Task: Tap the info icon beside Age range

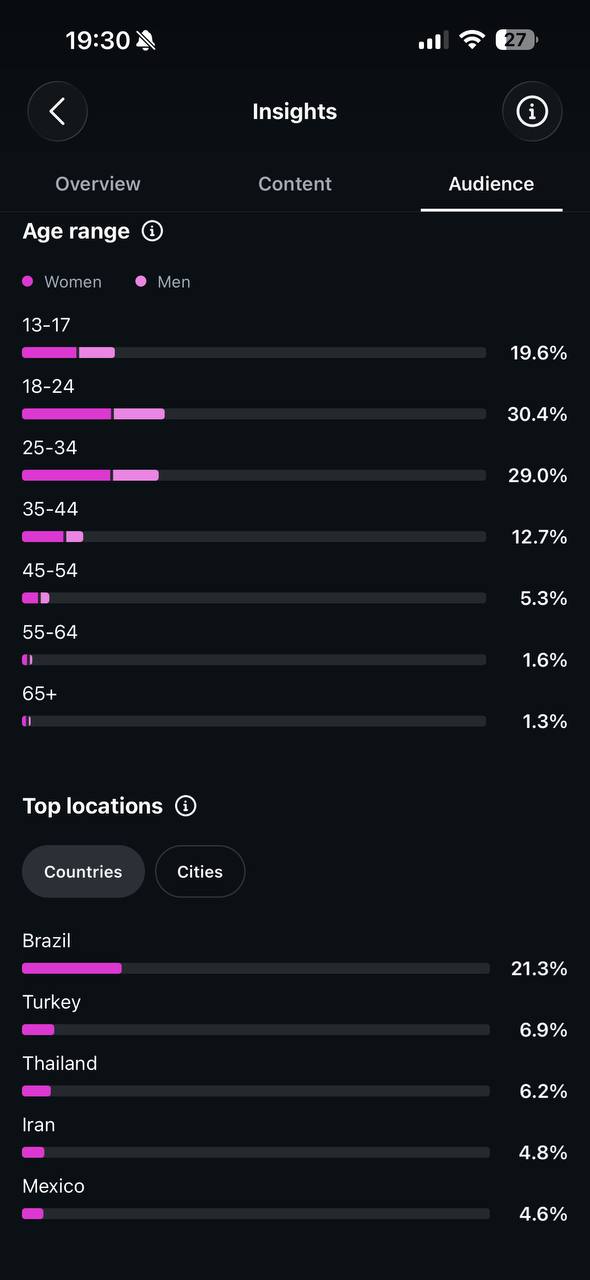Action: 152,231
